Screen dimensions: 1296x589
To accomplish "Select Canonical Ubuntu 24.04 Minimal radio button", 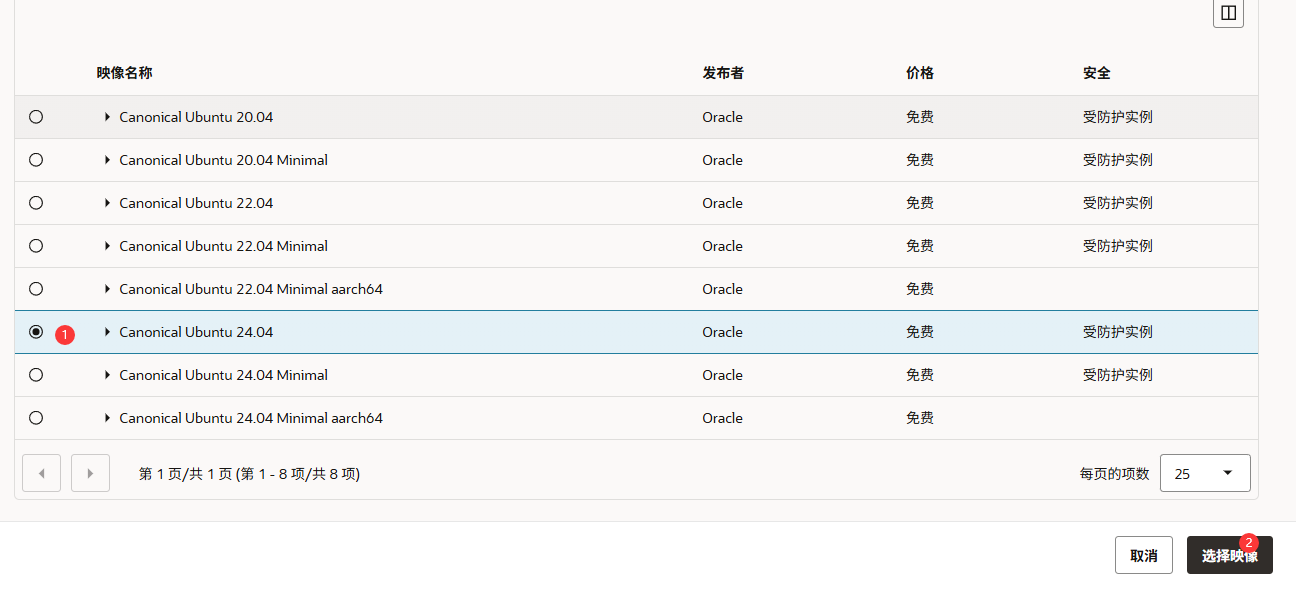I will point(36,375).
